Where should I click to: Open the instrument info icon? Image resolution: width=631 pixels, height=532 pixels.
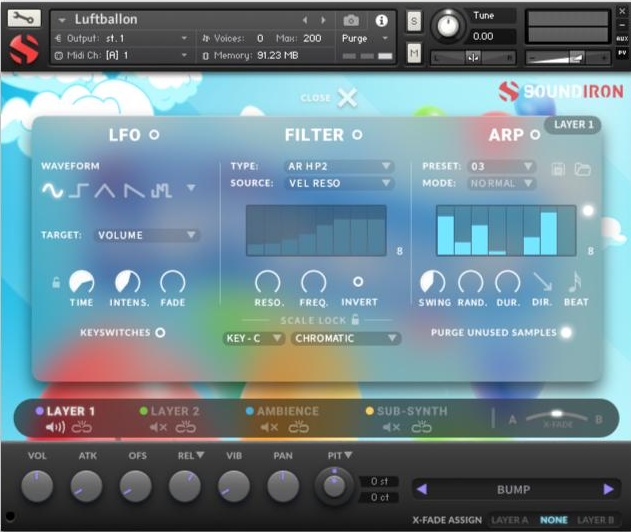tap(381, 20)
